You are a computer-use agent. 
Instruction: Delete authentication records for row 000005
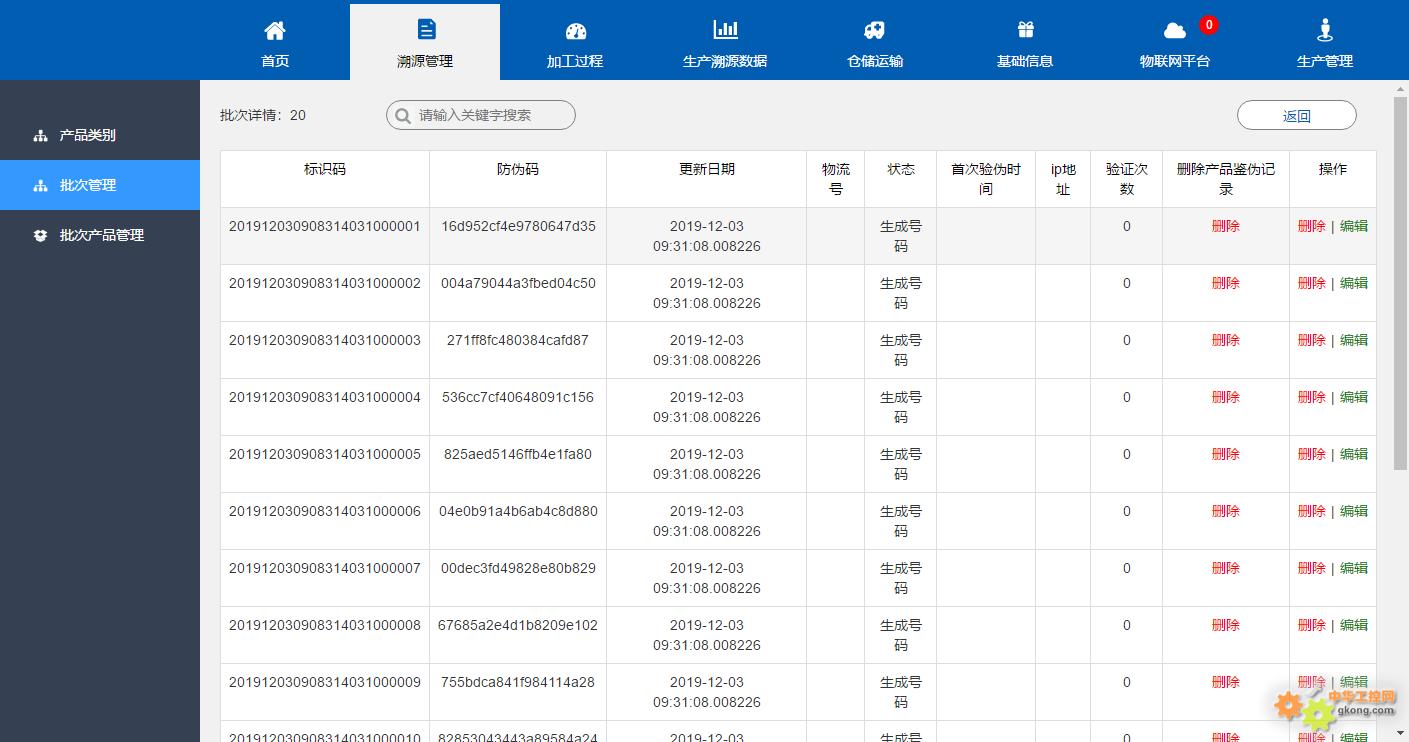click(x=1226, y=454)
